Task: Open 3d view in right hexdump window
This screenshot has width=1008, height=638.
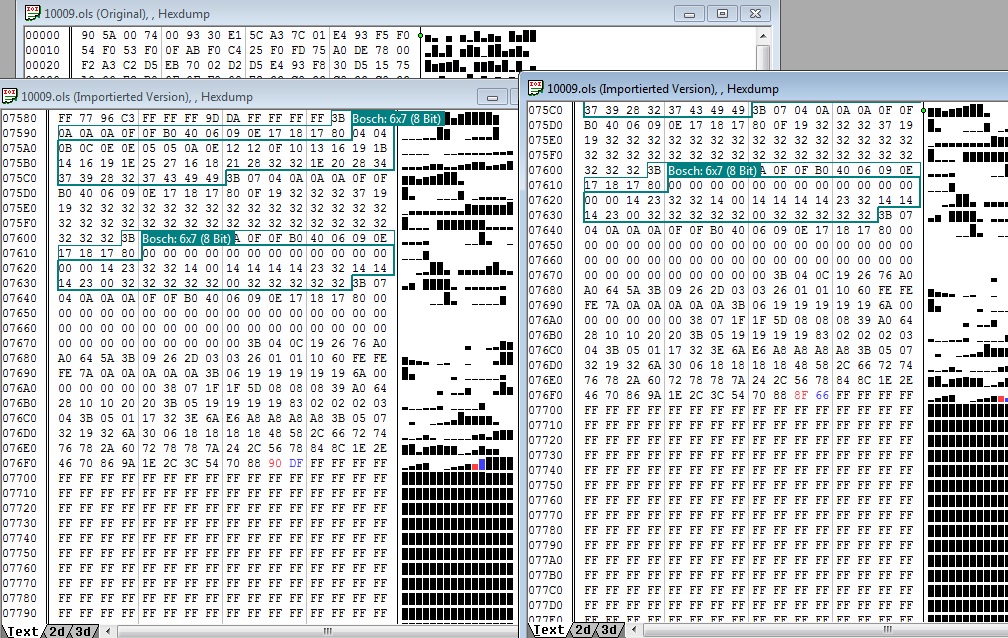Action: point(609,629)
